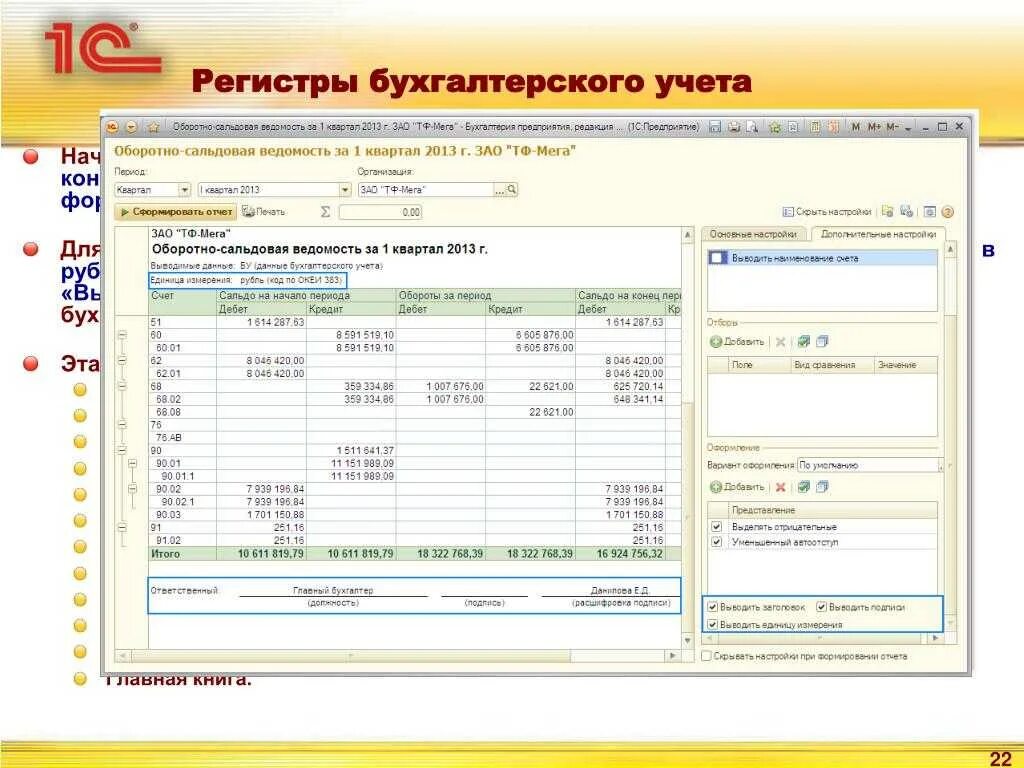The image size is (1024, 768).
Task: Select the Итого row label
Action: click(x=165, y=554)
